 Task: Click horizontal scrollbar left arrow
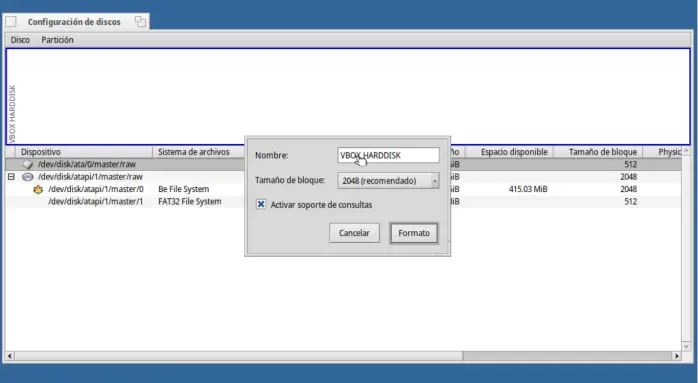tap(10, 356)
